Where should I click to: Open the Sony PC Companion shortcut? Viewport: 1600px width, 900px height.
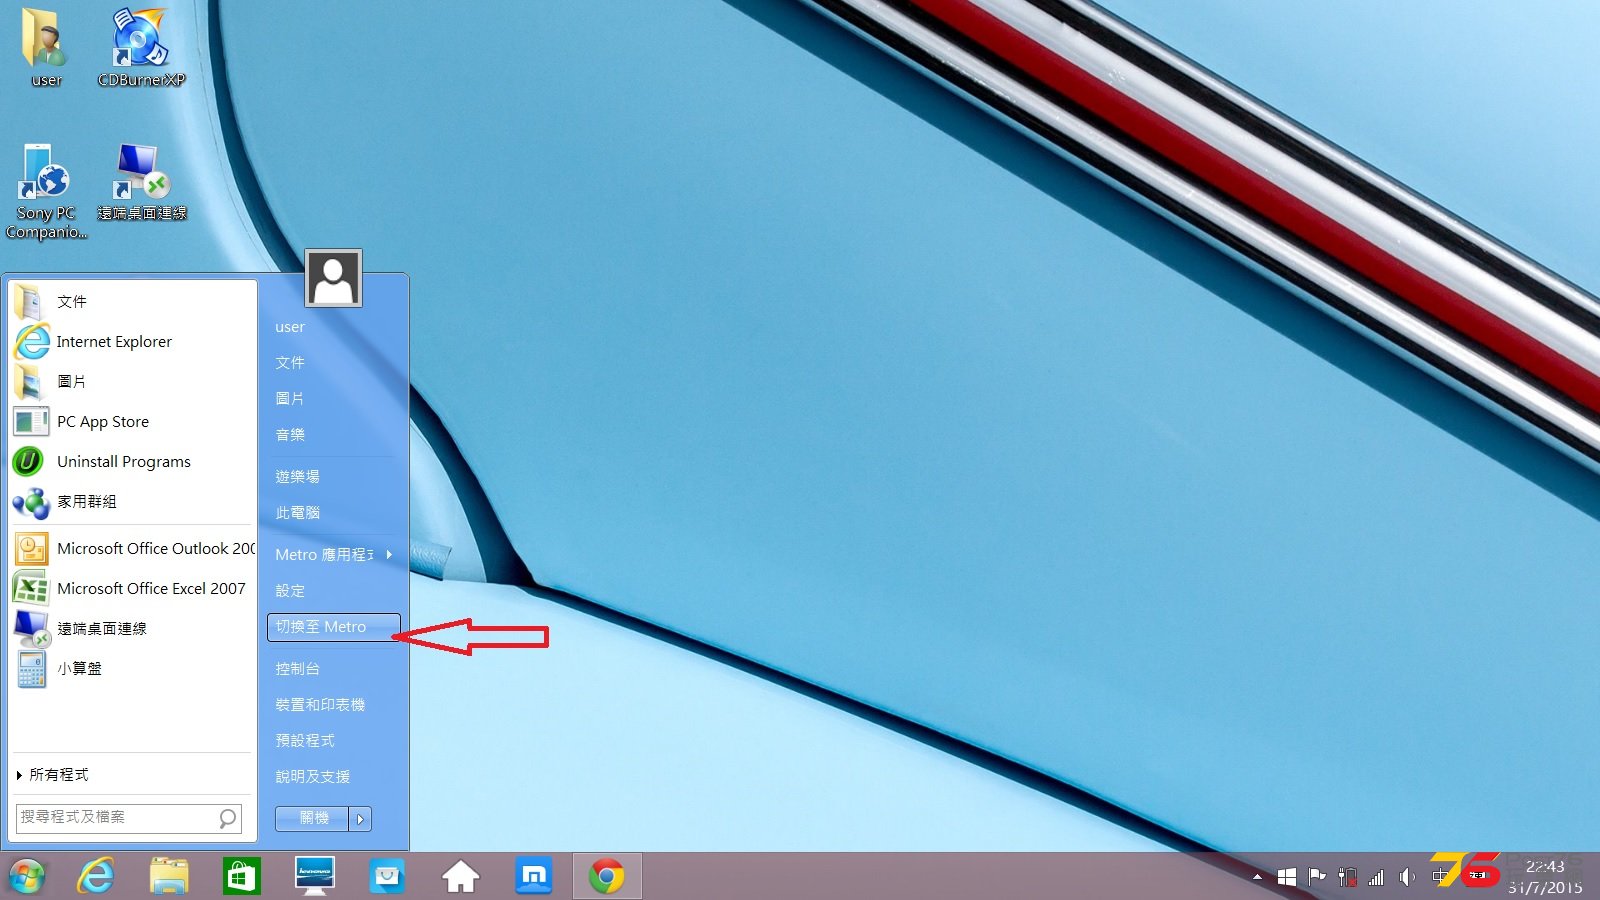[46, 192]
